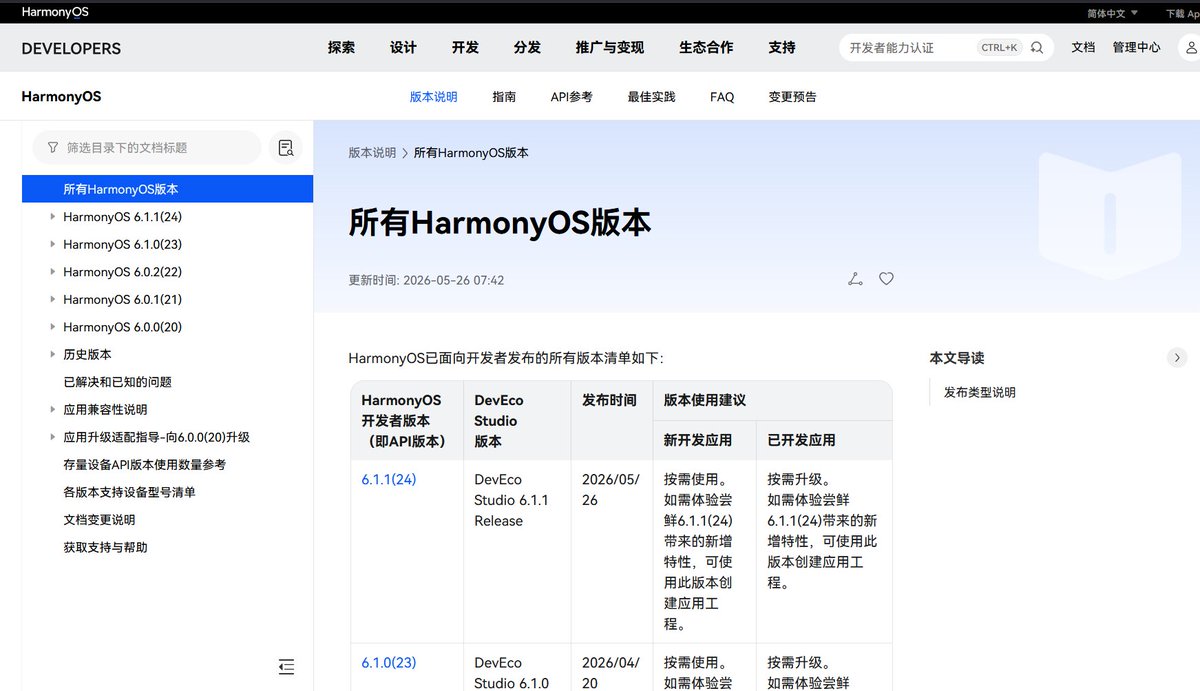Collapse the 本文导读 panel arrow
Image resolution: width=1200 pixels, height=691 pixels.
tap(1177, 357)
